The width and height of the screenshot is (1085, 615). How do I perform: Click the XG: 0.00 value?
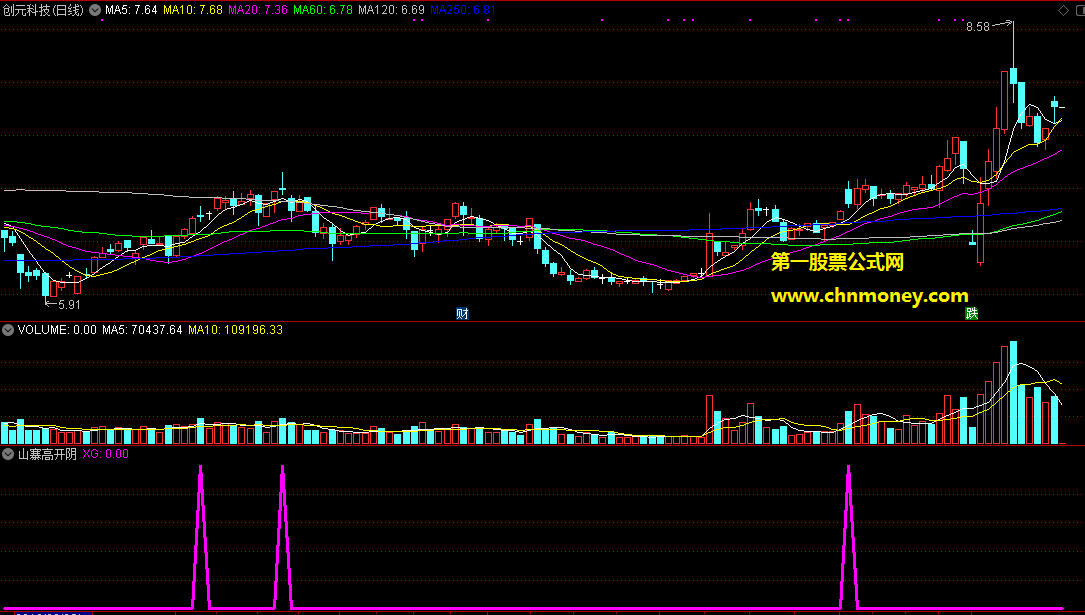pos(105,454)
